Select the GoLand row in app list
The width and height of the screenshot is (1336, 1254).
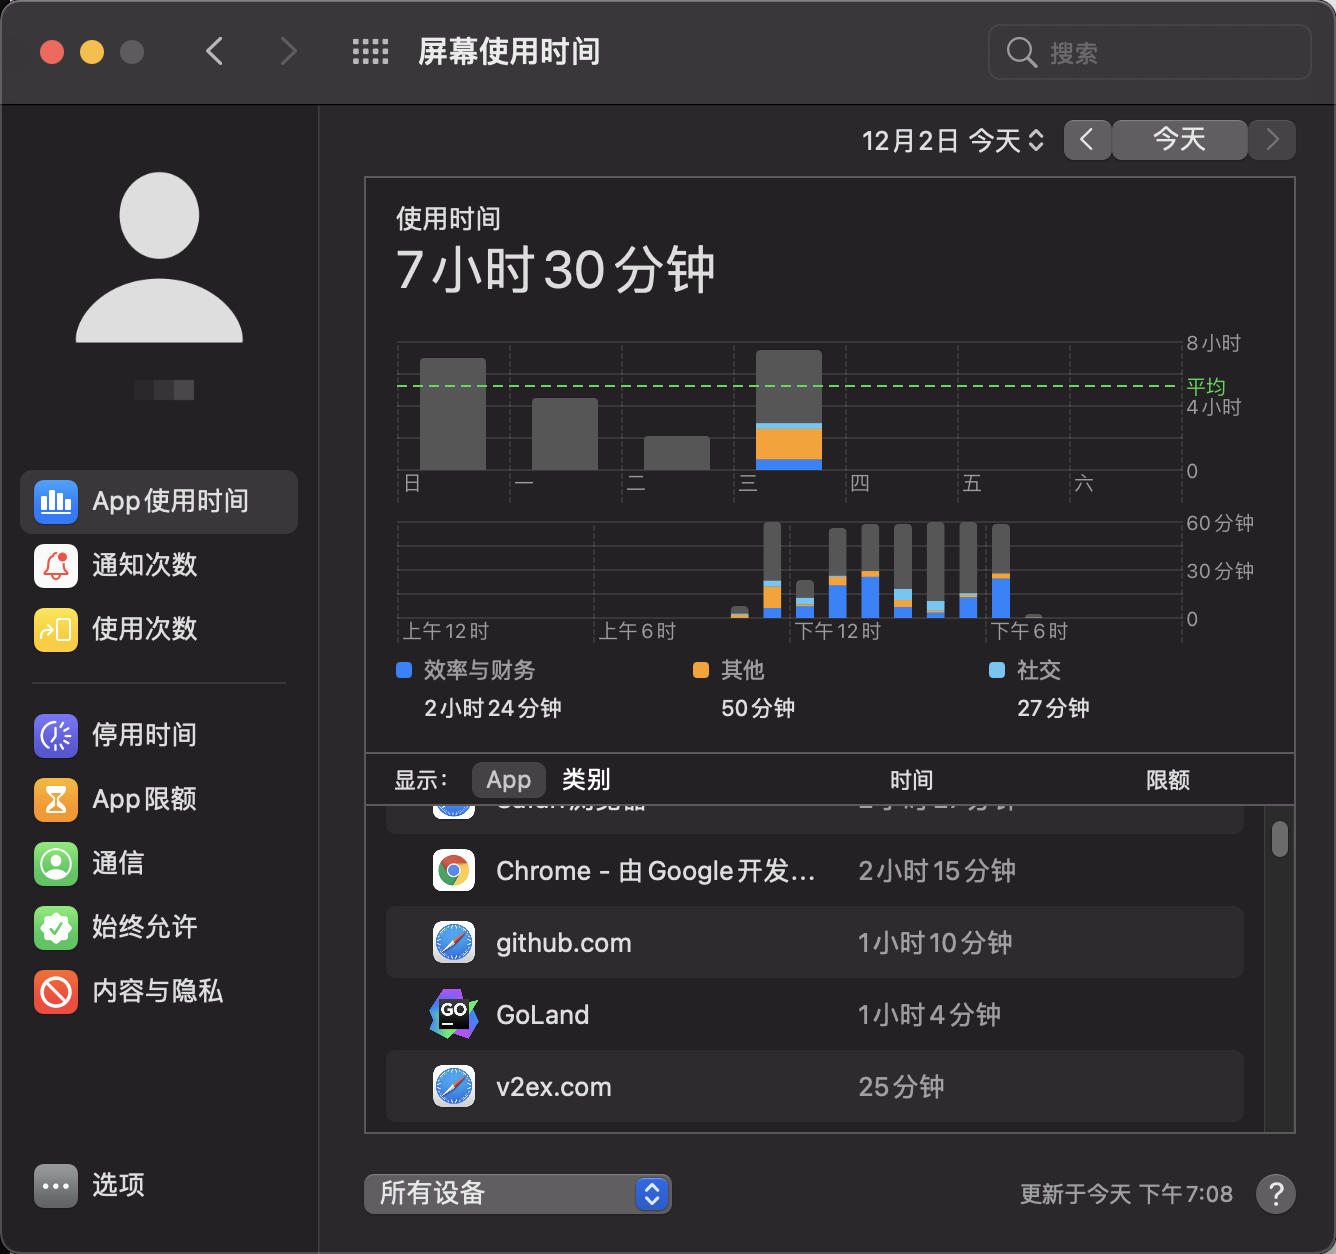[x=814, y=1015]
